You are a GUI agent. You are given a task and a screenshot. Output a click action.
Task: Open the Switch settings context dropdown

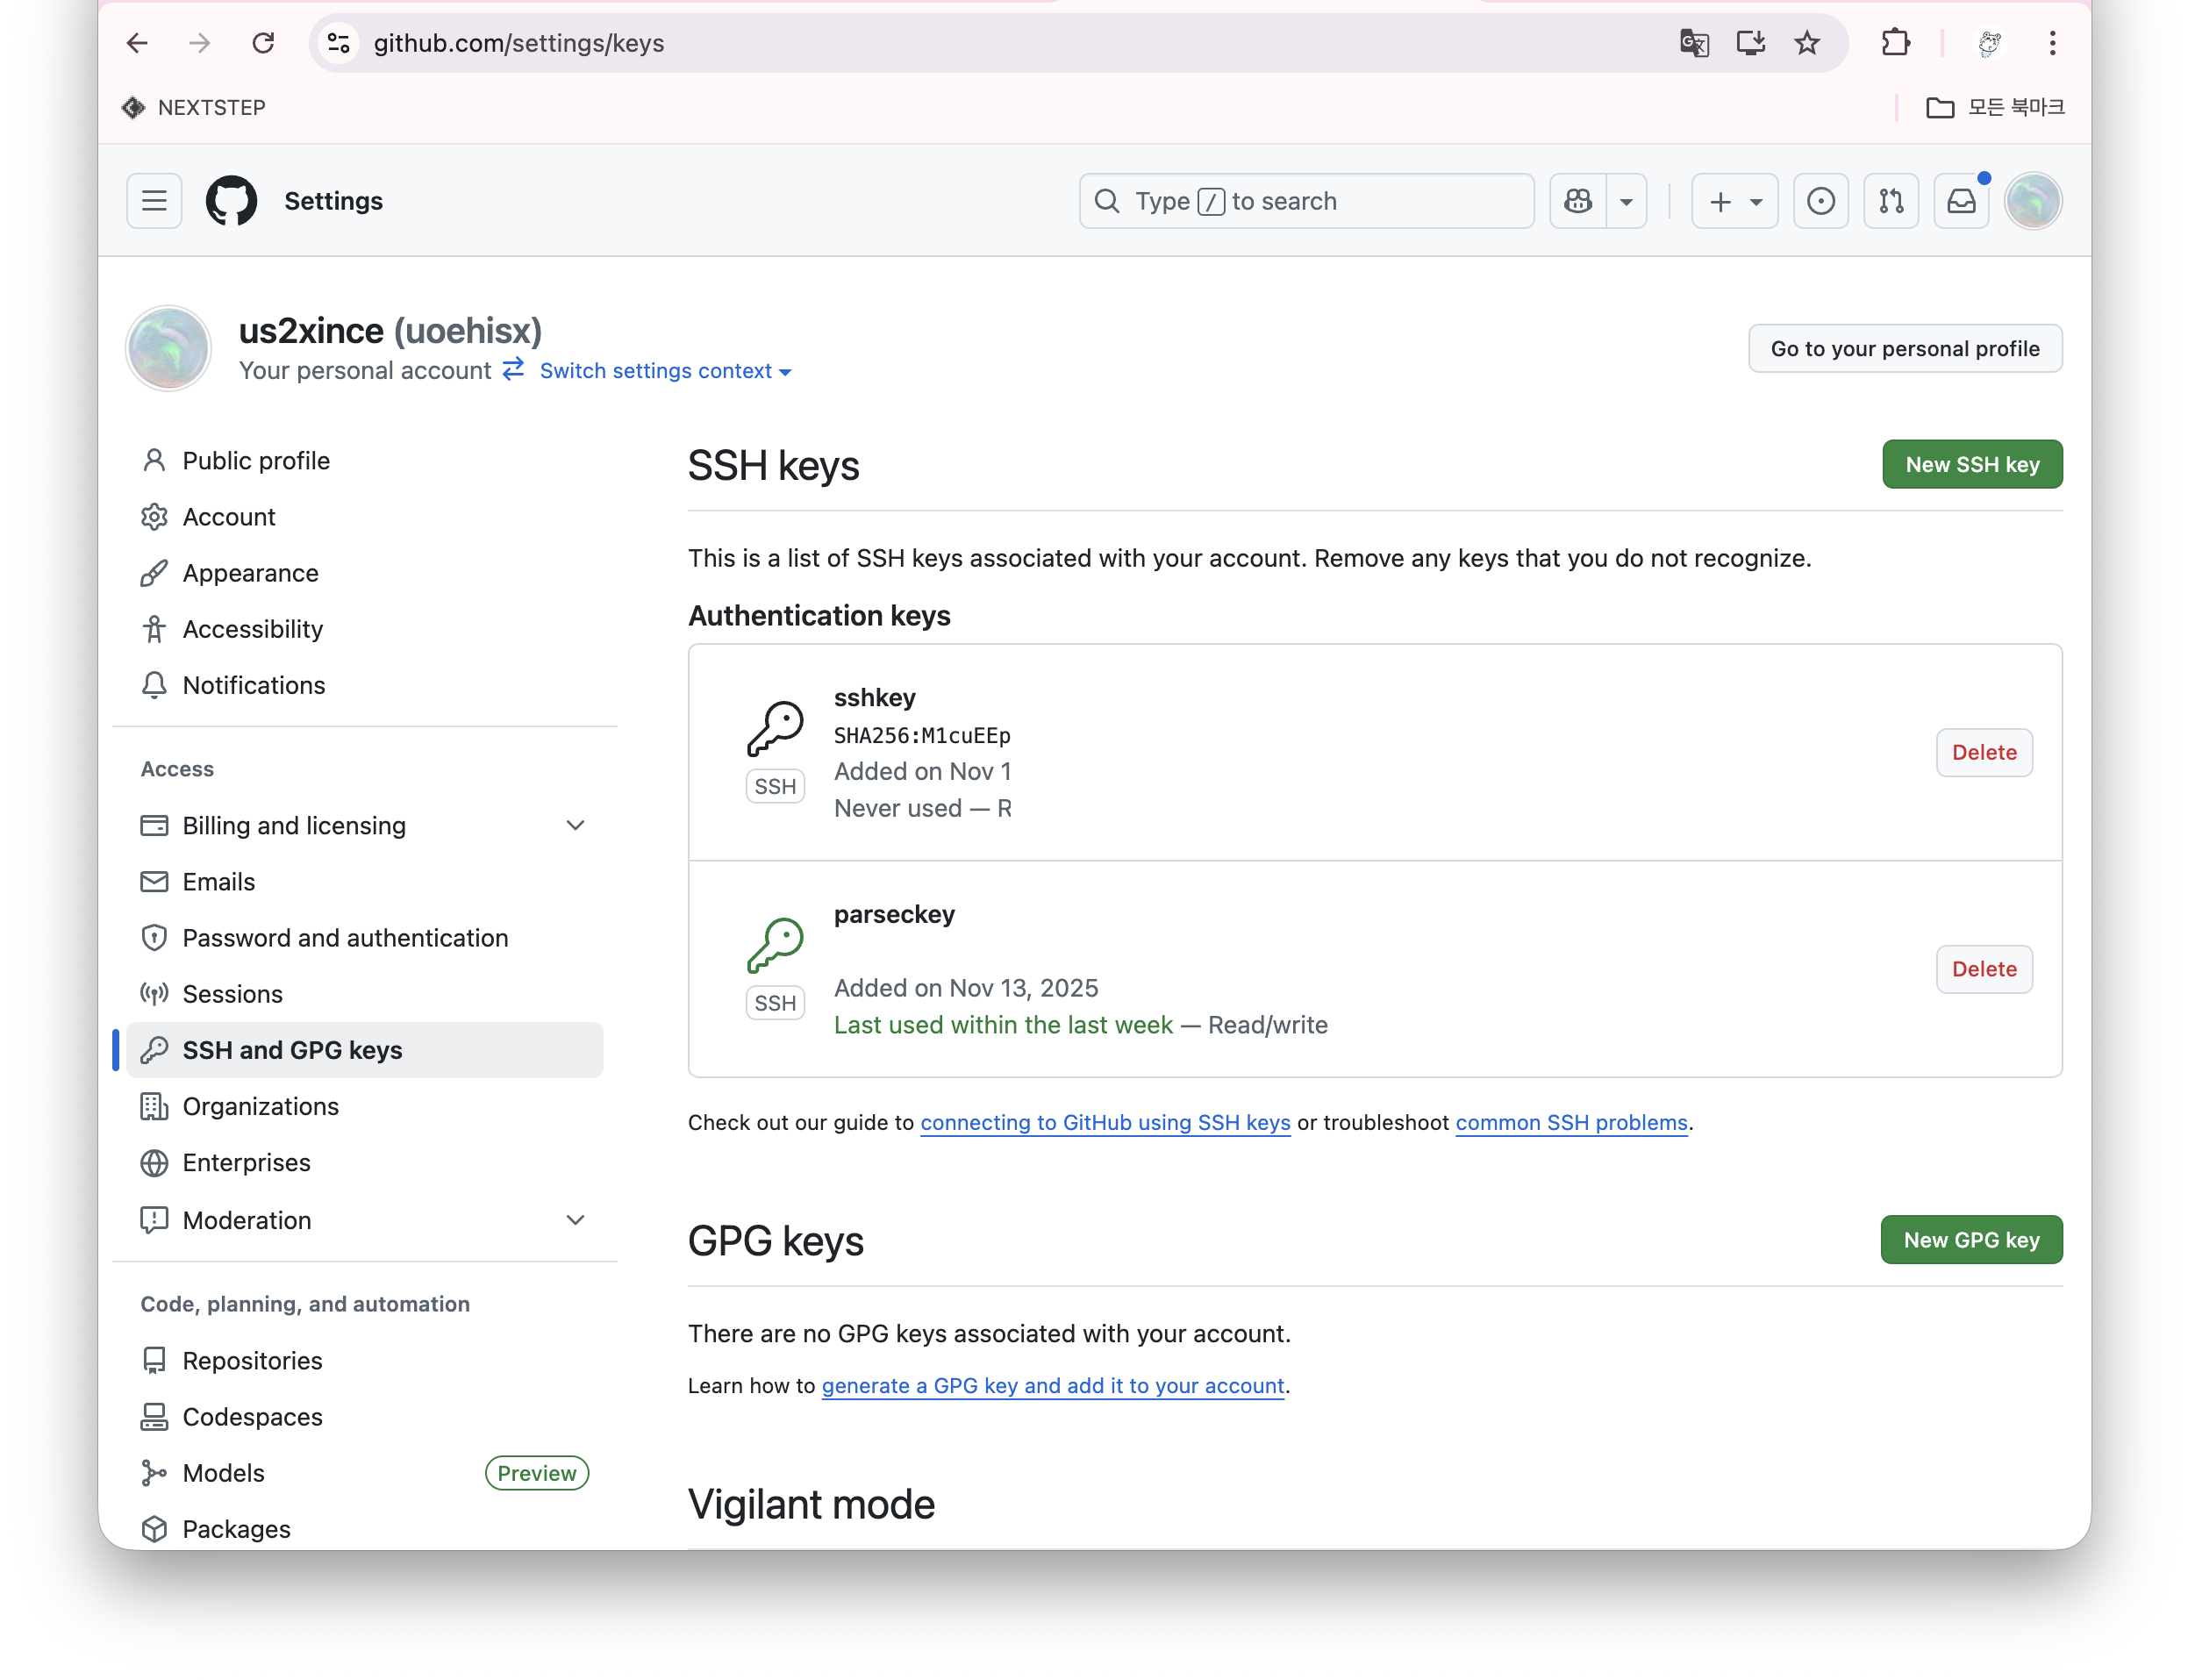pyautogui.click(x=665, y=371)
